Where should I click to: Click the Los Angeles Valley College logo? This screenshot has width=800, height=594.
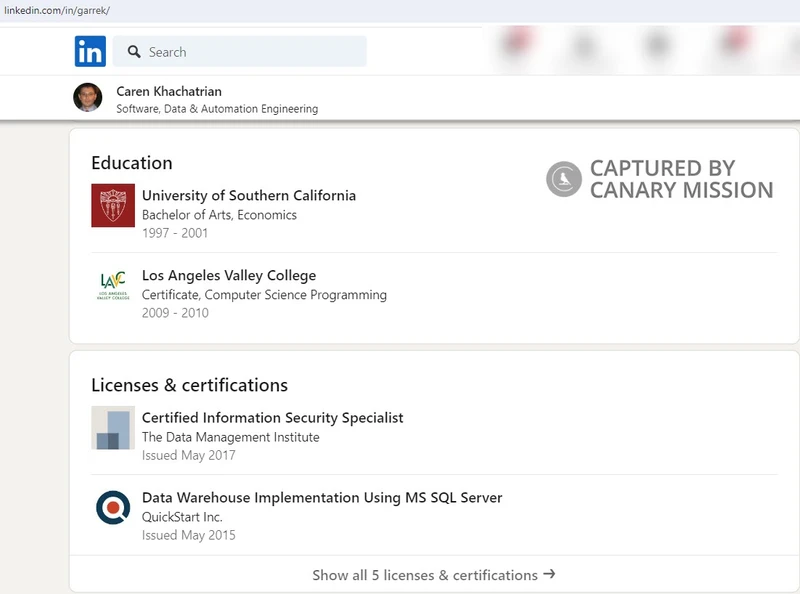[x=113, y=285]
